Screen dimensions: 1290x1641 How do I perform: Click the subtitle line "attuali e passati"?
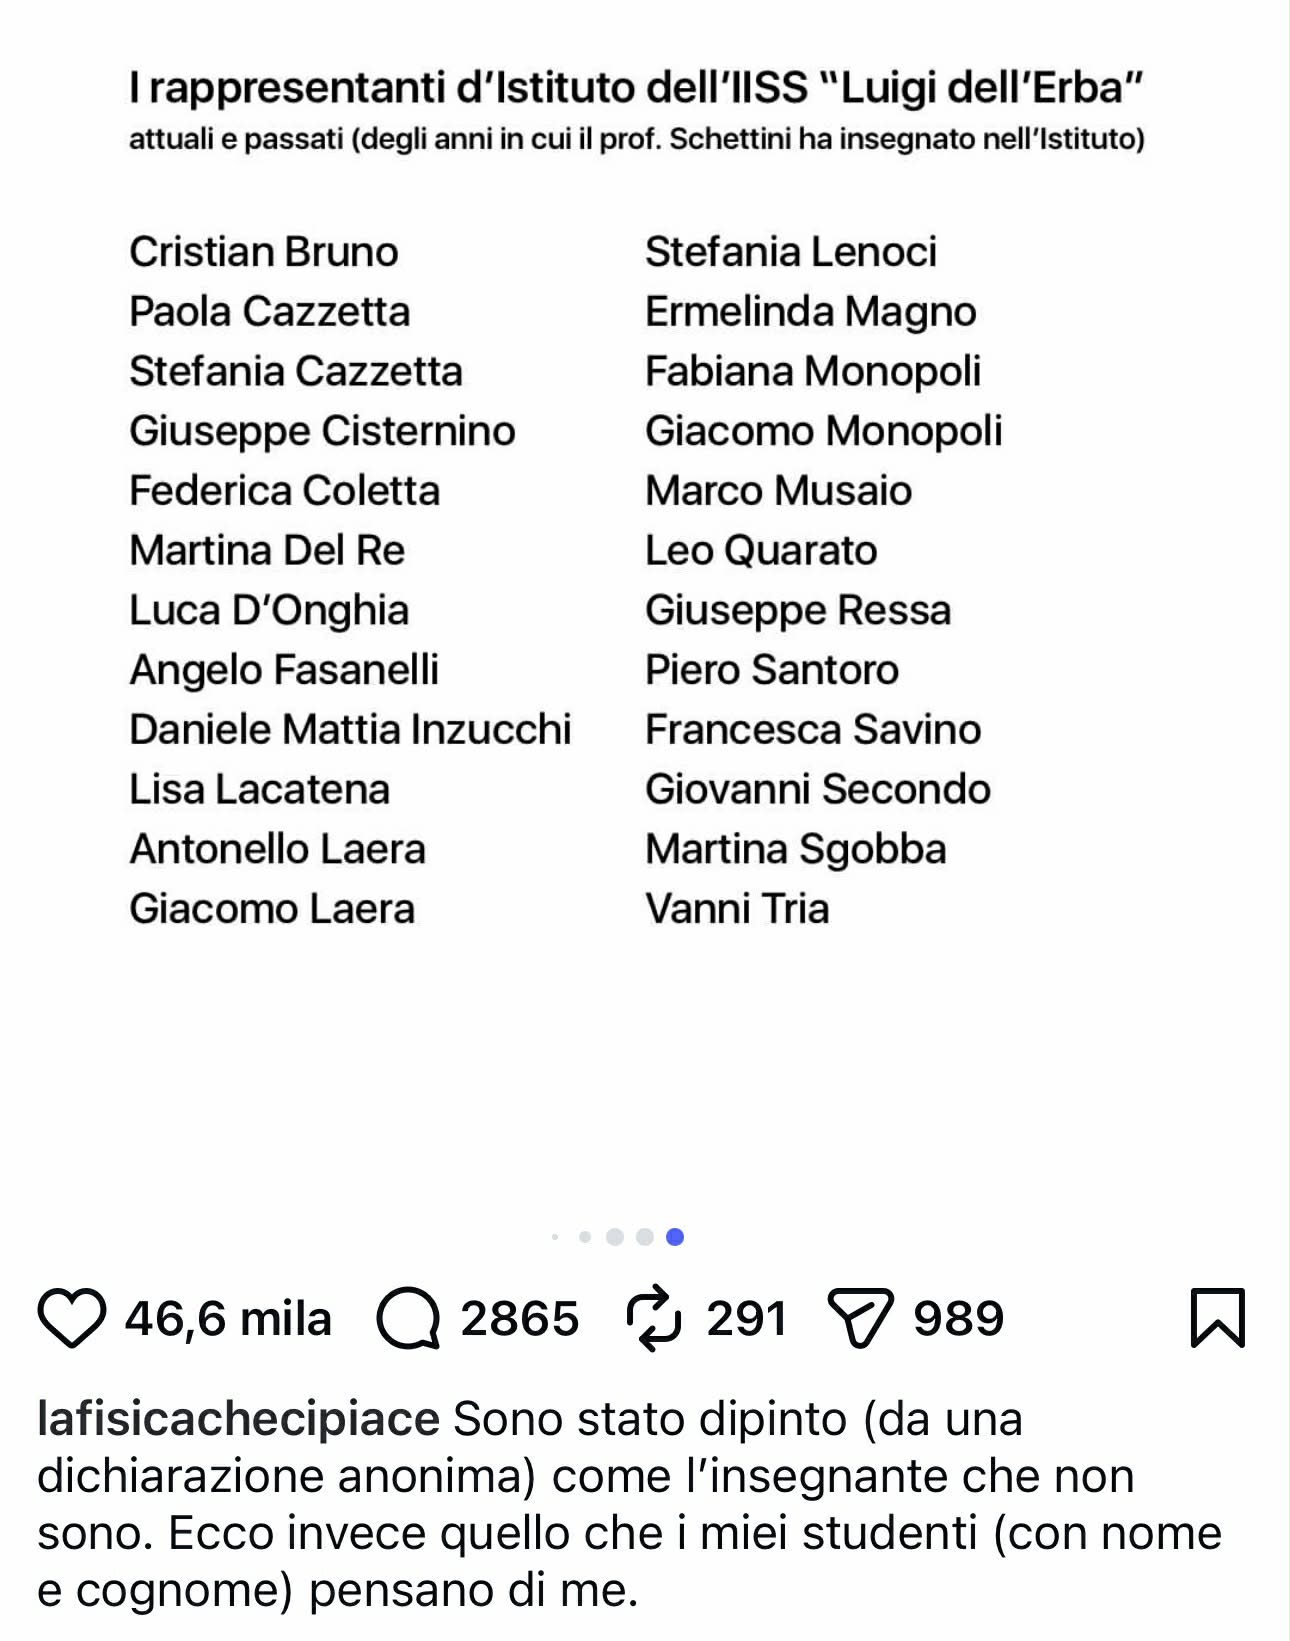636,139
